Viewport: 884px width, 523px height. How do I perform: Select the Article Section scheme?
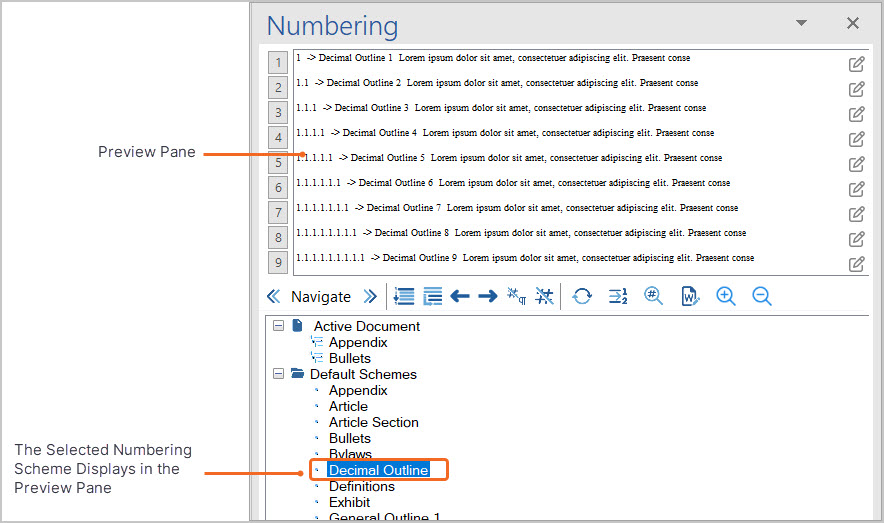[x=374, y=422]
